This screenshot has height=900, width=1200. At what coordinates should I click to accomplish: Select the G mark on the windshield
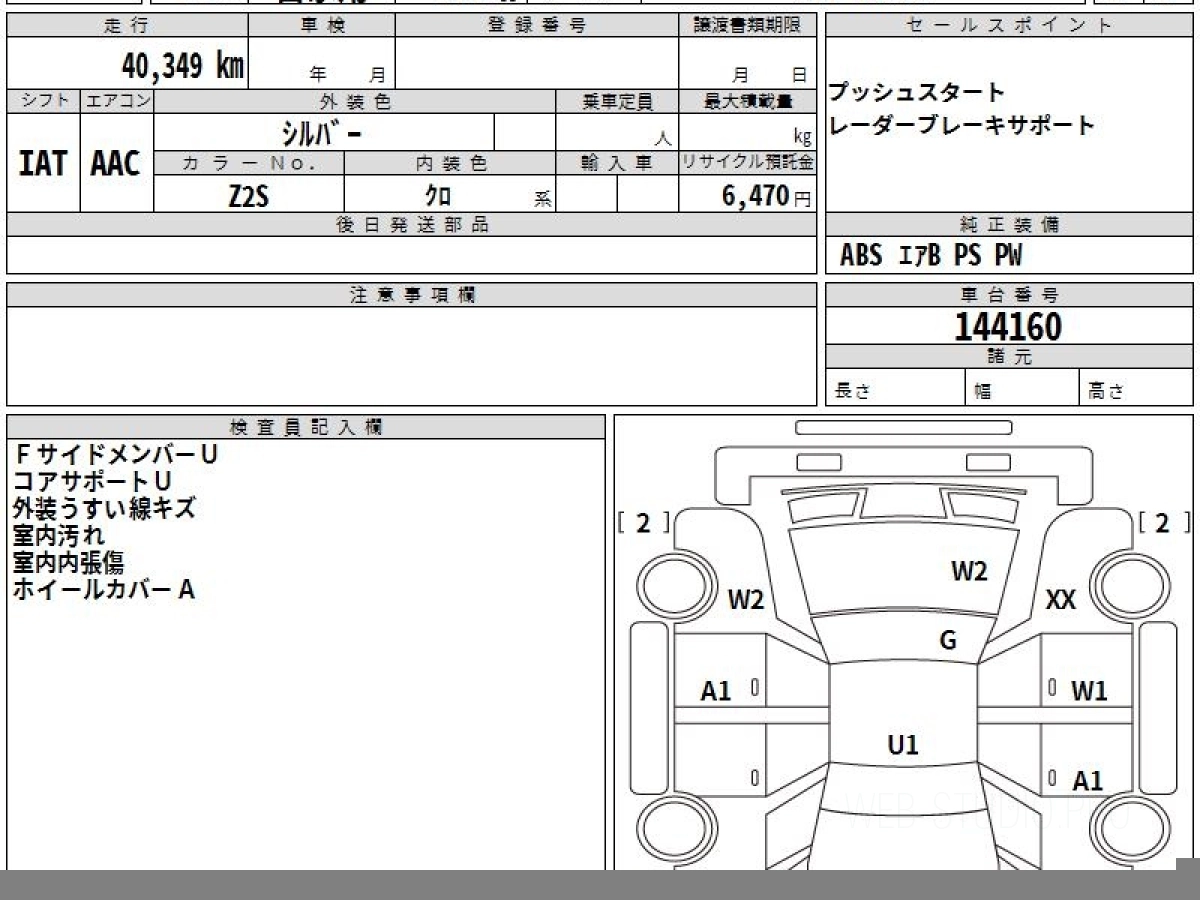948,640
